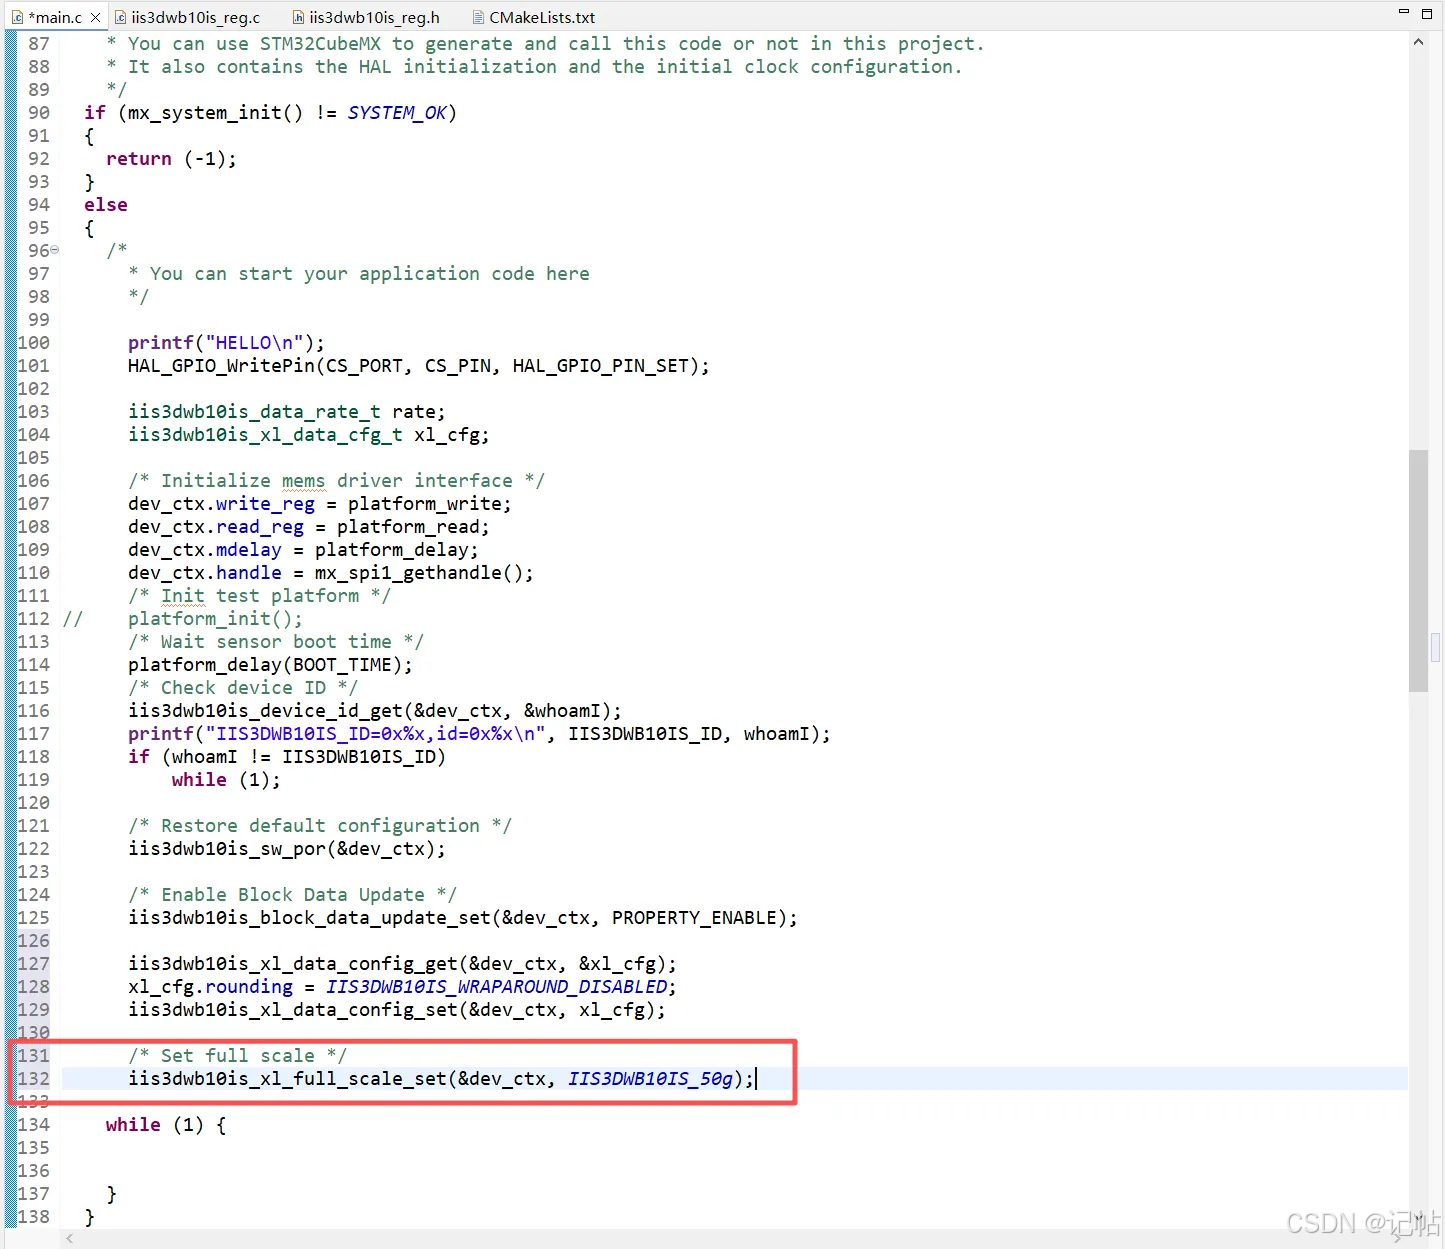Collapse the comment fold at line 96
The height and width of the screenshot is (1249, 1445).
[x=55, y=250]
